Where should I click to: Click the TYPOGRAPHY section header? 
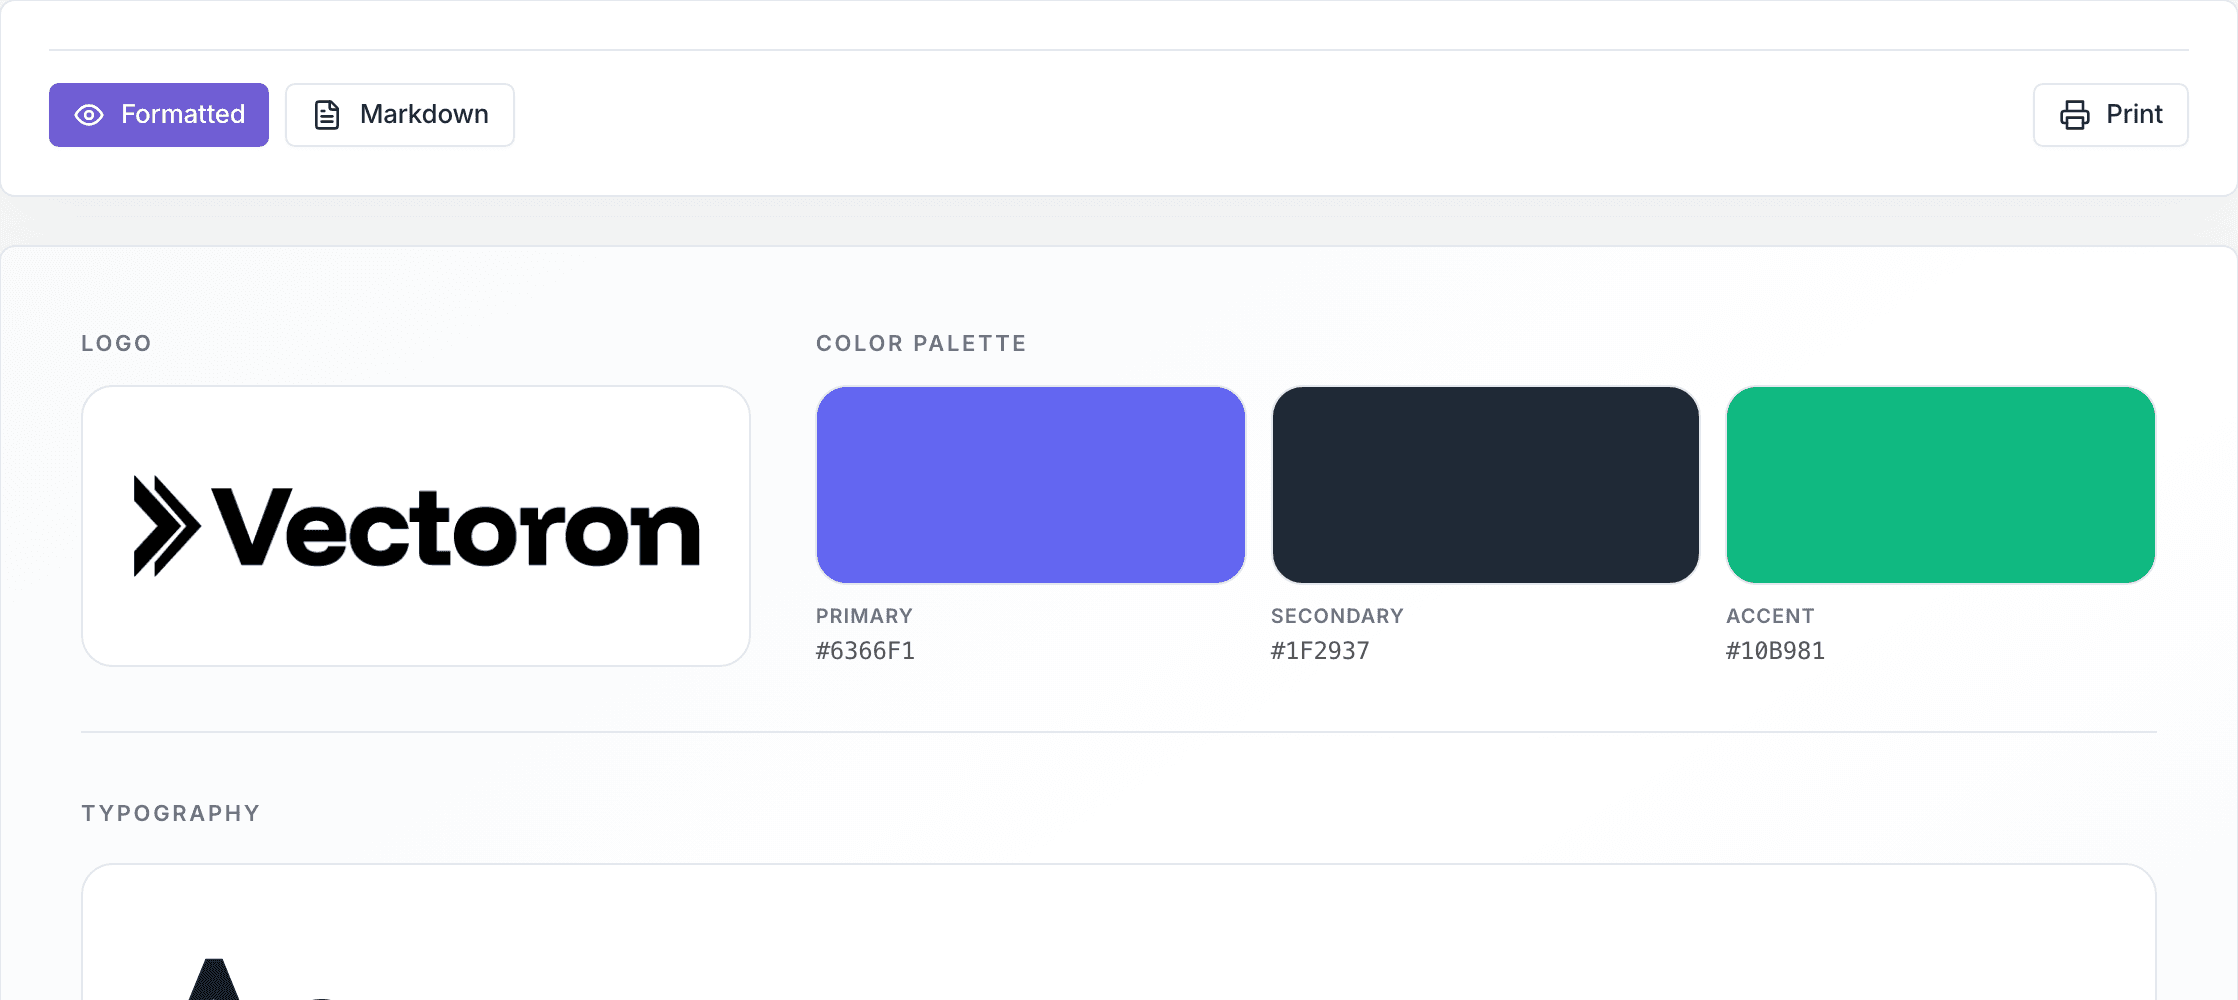tap(170, 812)
